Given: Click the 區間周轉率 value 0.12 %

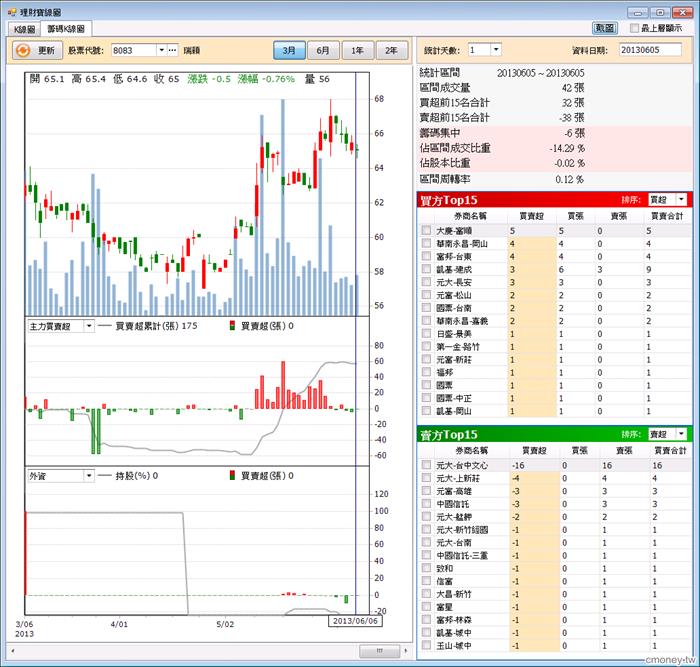Looking at the screenshot, I should (x=570, y=179).
